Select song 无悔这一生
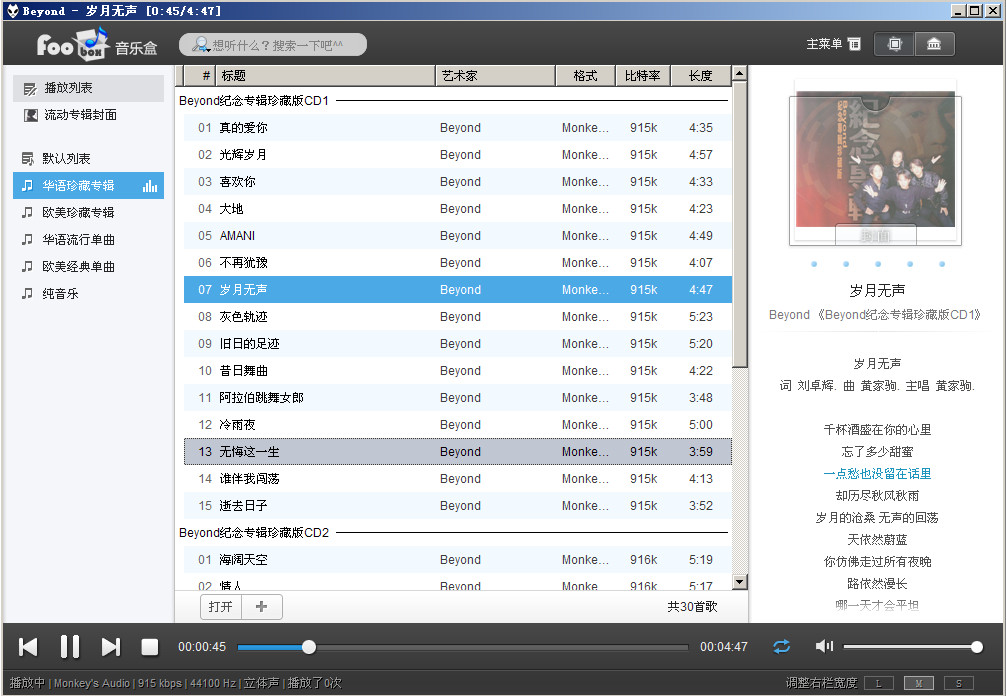Image resolution: width=1006 pixels, height=696 pixels. 457,452
